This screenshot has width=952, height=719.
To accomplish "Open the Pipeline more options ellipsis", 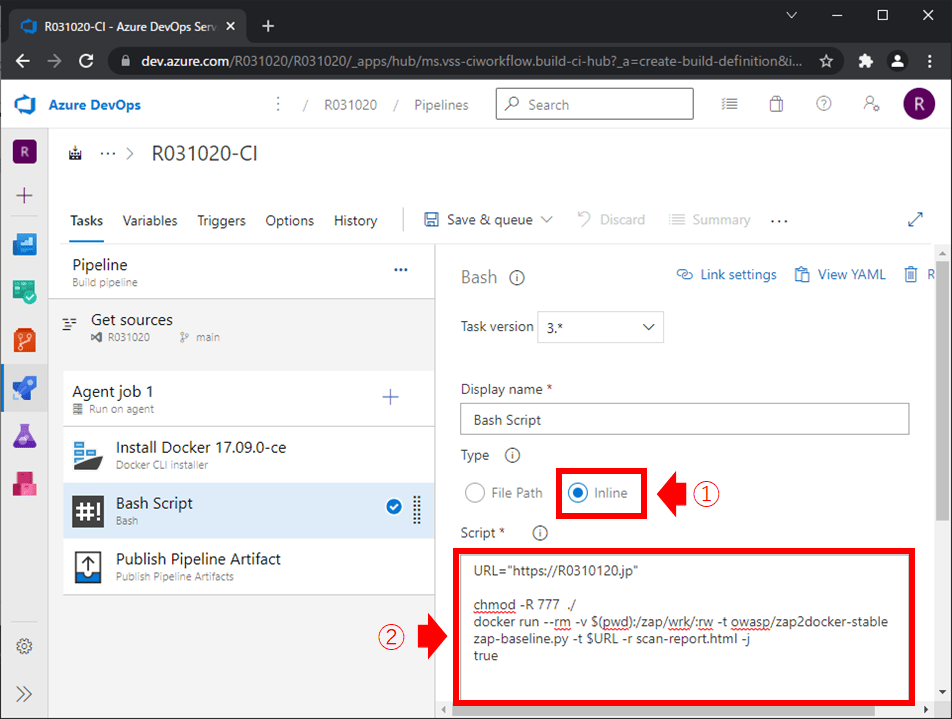I will (401, 270).
